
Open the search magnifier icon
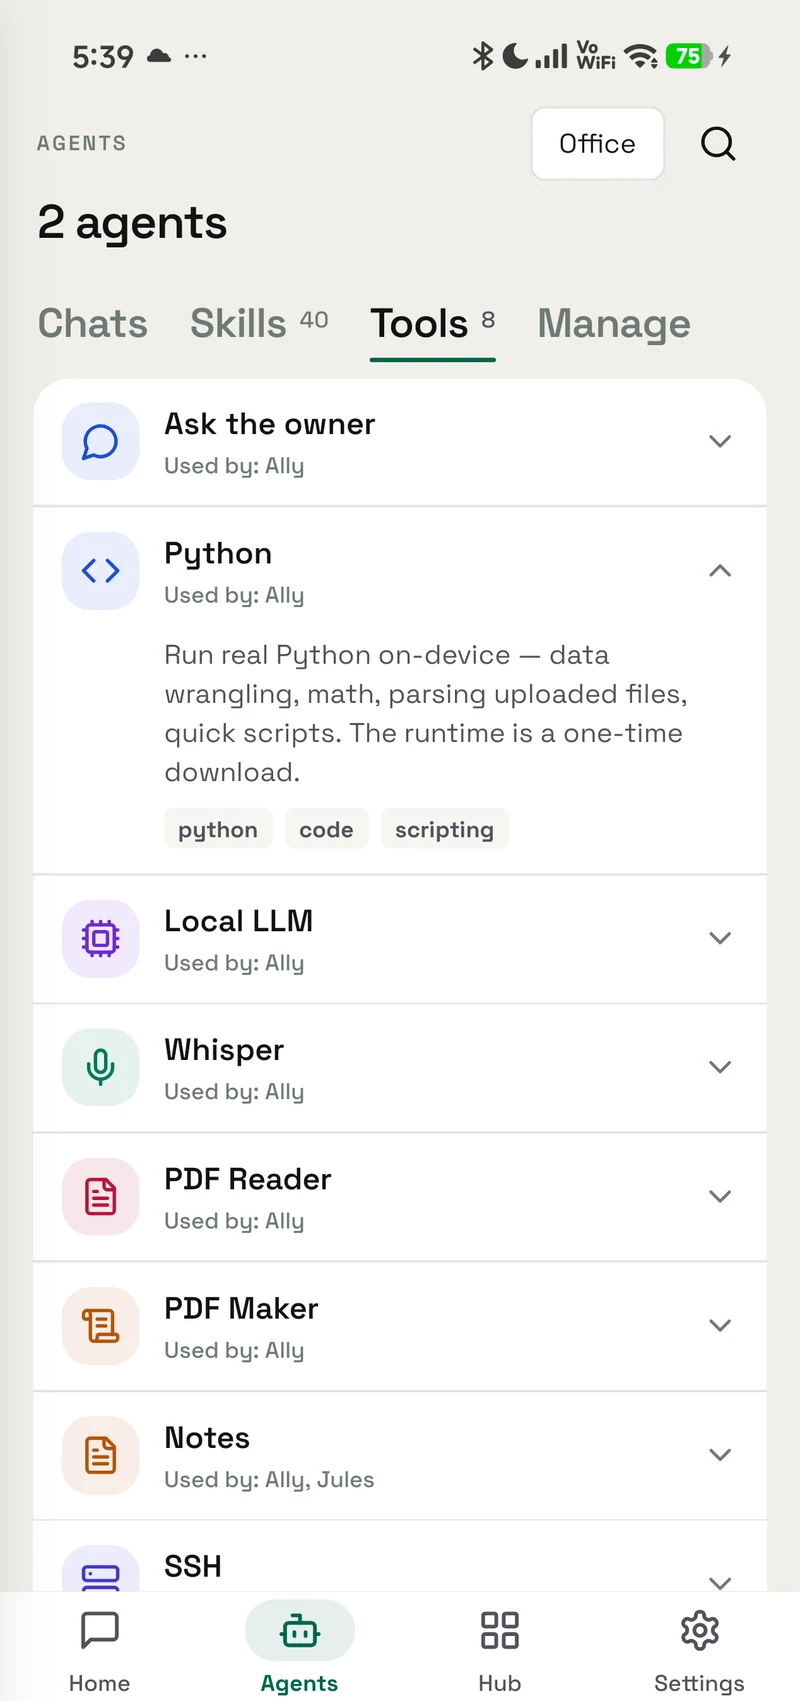click(718, 144)
